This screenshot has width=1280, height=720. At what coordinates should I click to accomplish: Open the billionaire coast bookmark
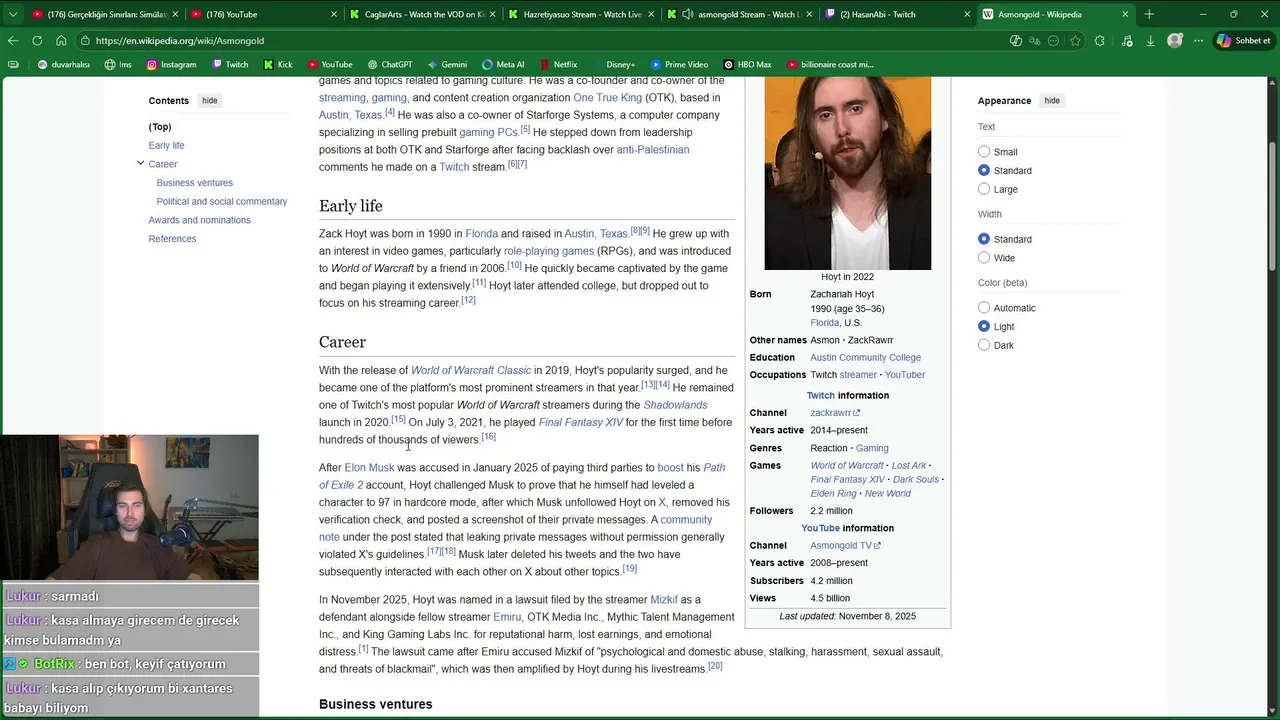830,65
